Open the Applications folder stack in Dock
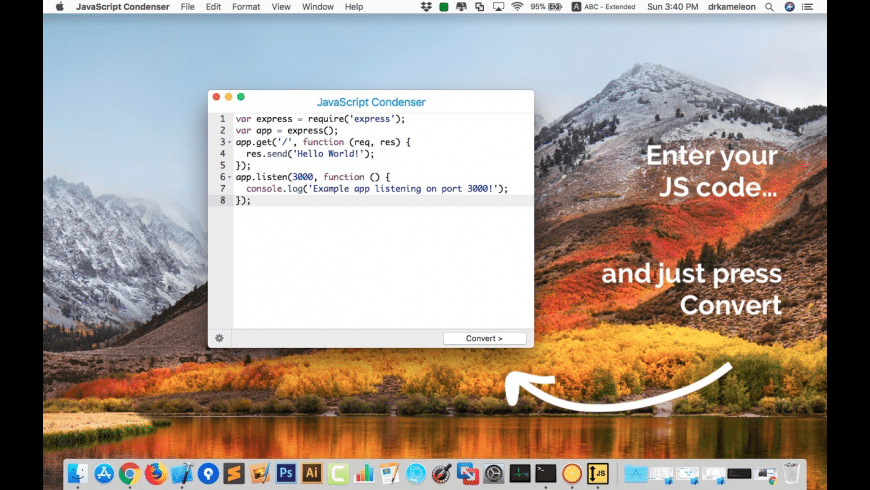 (635, 473)
